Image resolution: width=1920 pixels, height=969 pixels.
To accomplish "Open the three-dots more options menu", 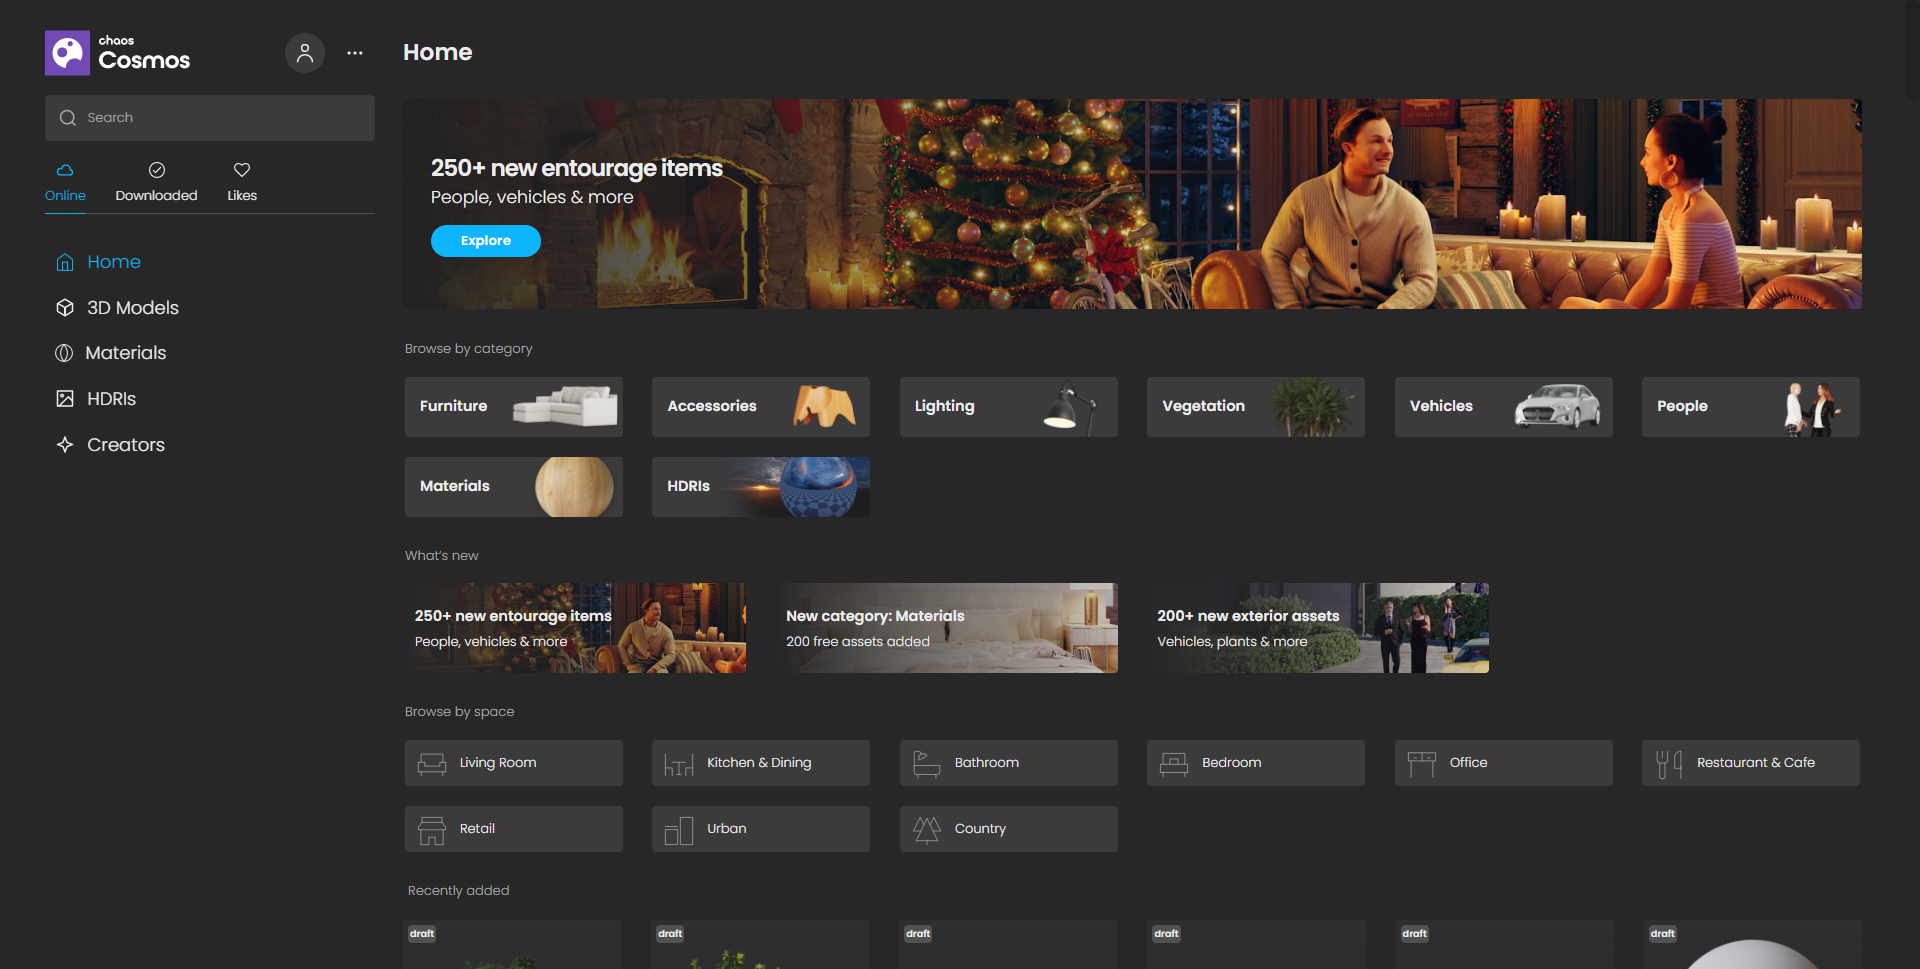I will click(355, 53).
